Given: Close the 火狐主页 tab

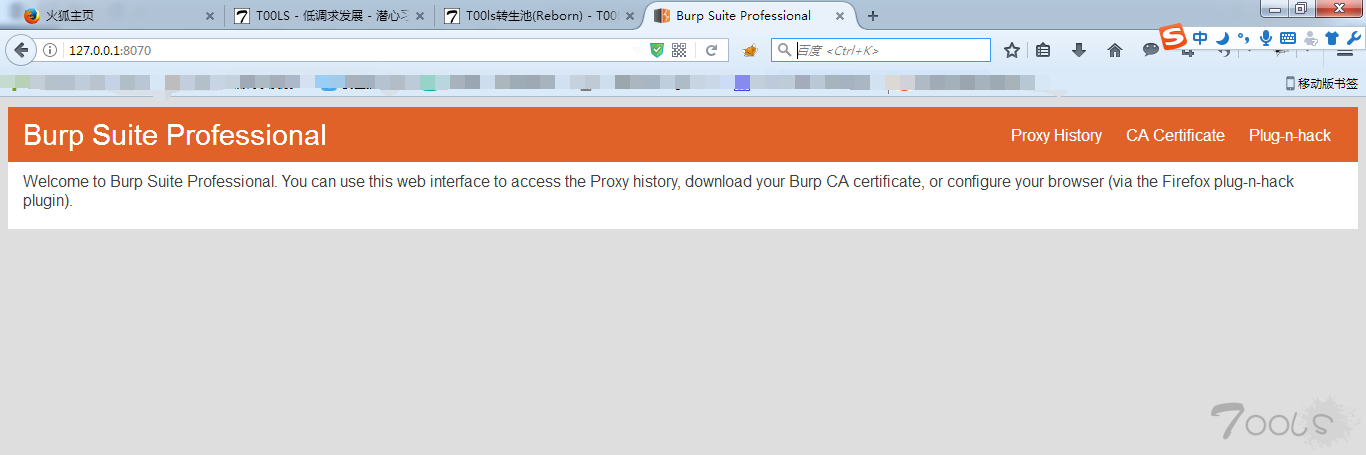Looking at the screenshot, I should (x=210, y=17).
